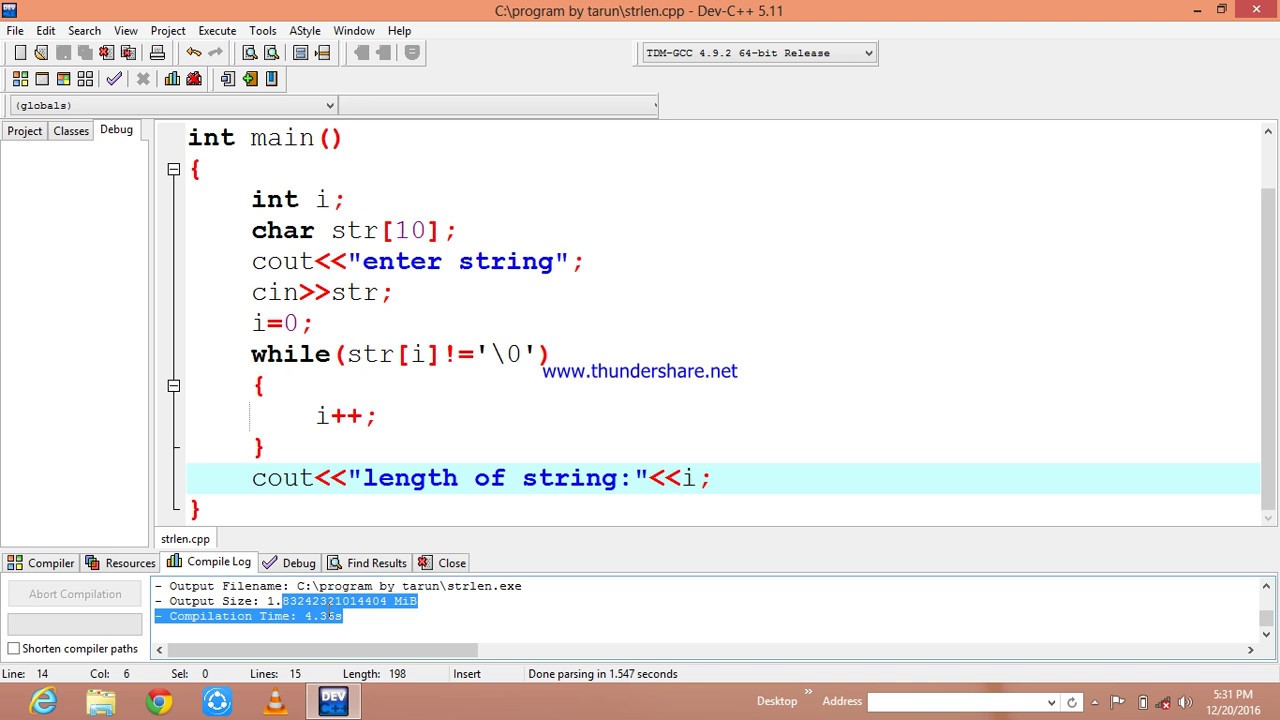Click the Close All files toolbar icon

pos(128,53)
